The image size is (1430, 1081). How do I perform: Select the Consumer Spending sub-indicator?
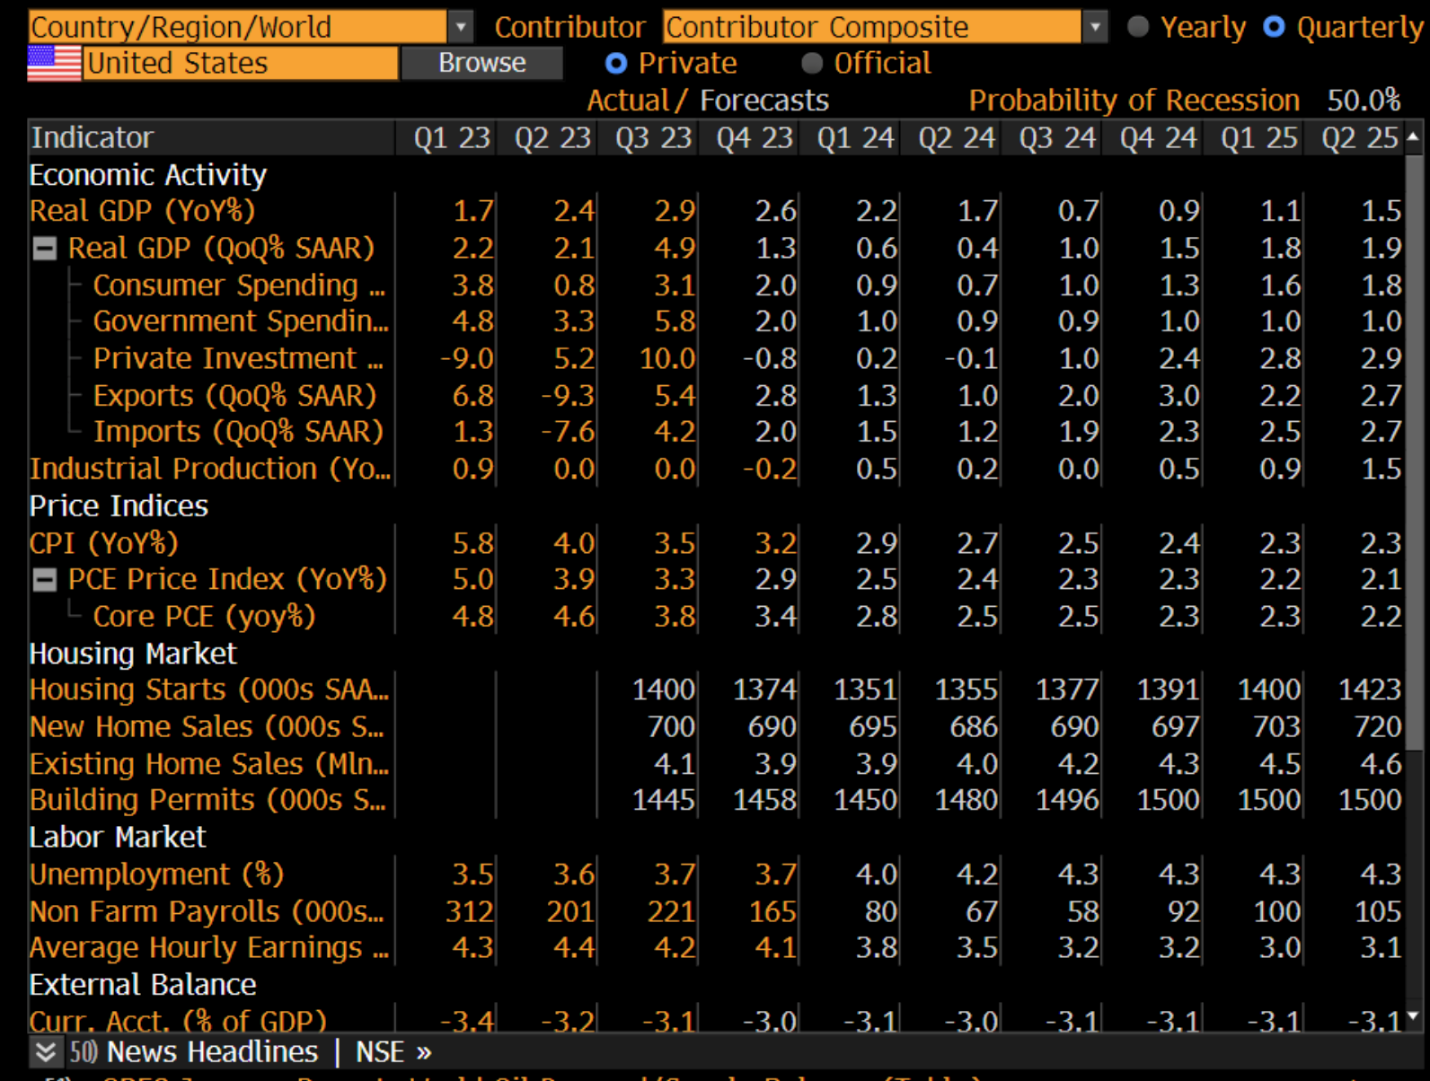[239, 285]
